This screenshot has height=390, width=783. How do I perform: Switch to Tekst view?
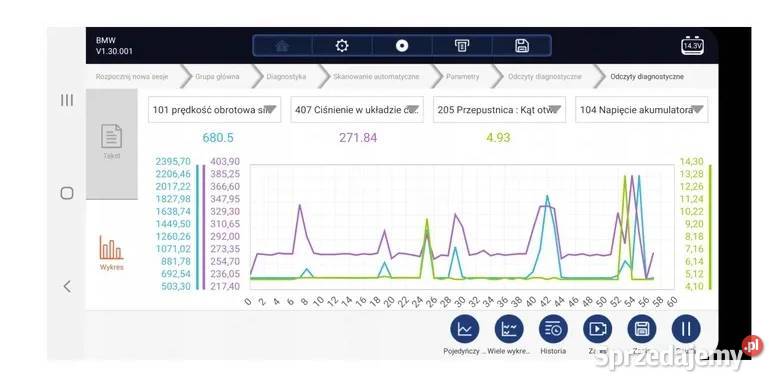pos(111,144)
